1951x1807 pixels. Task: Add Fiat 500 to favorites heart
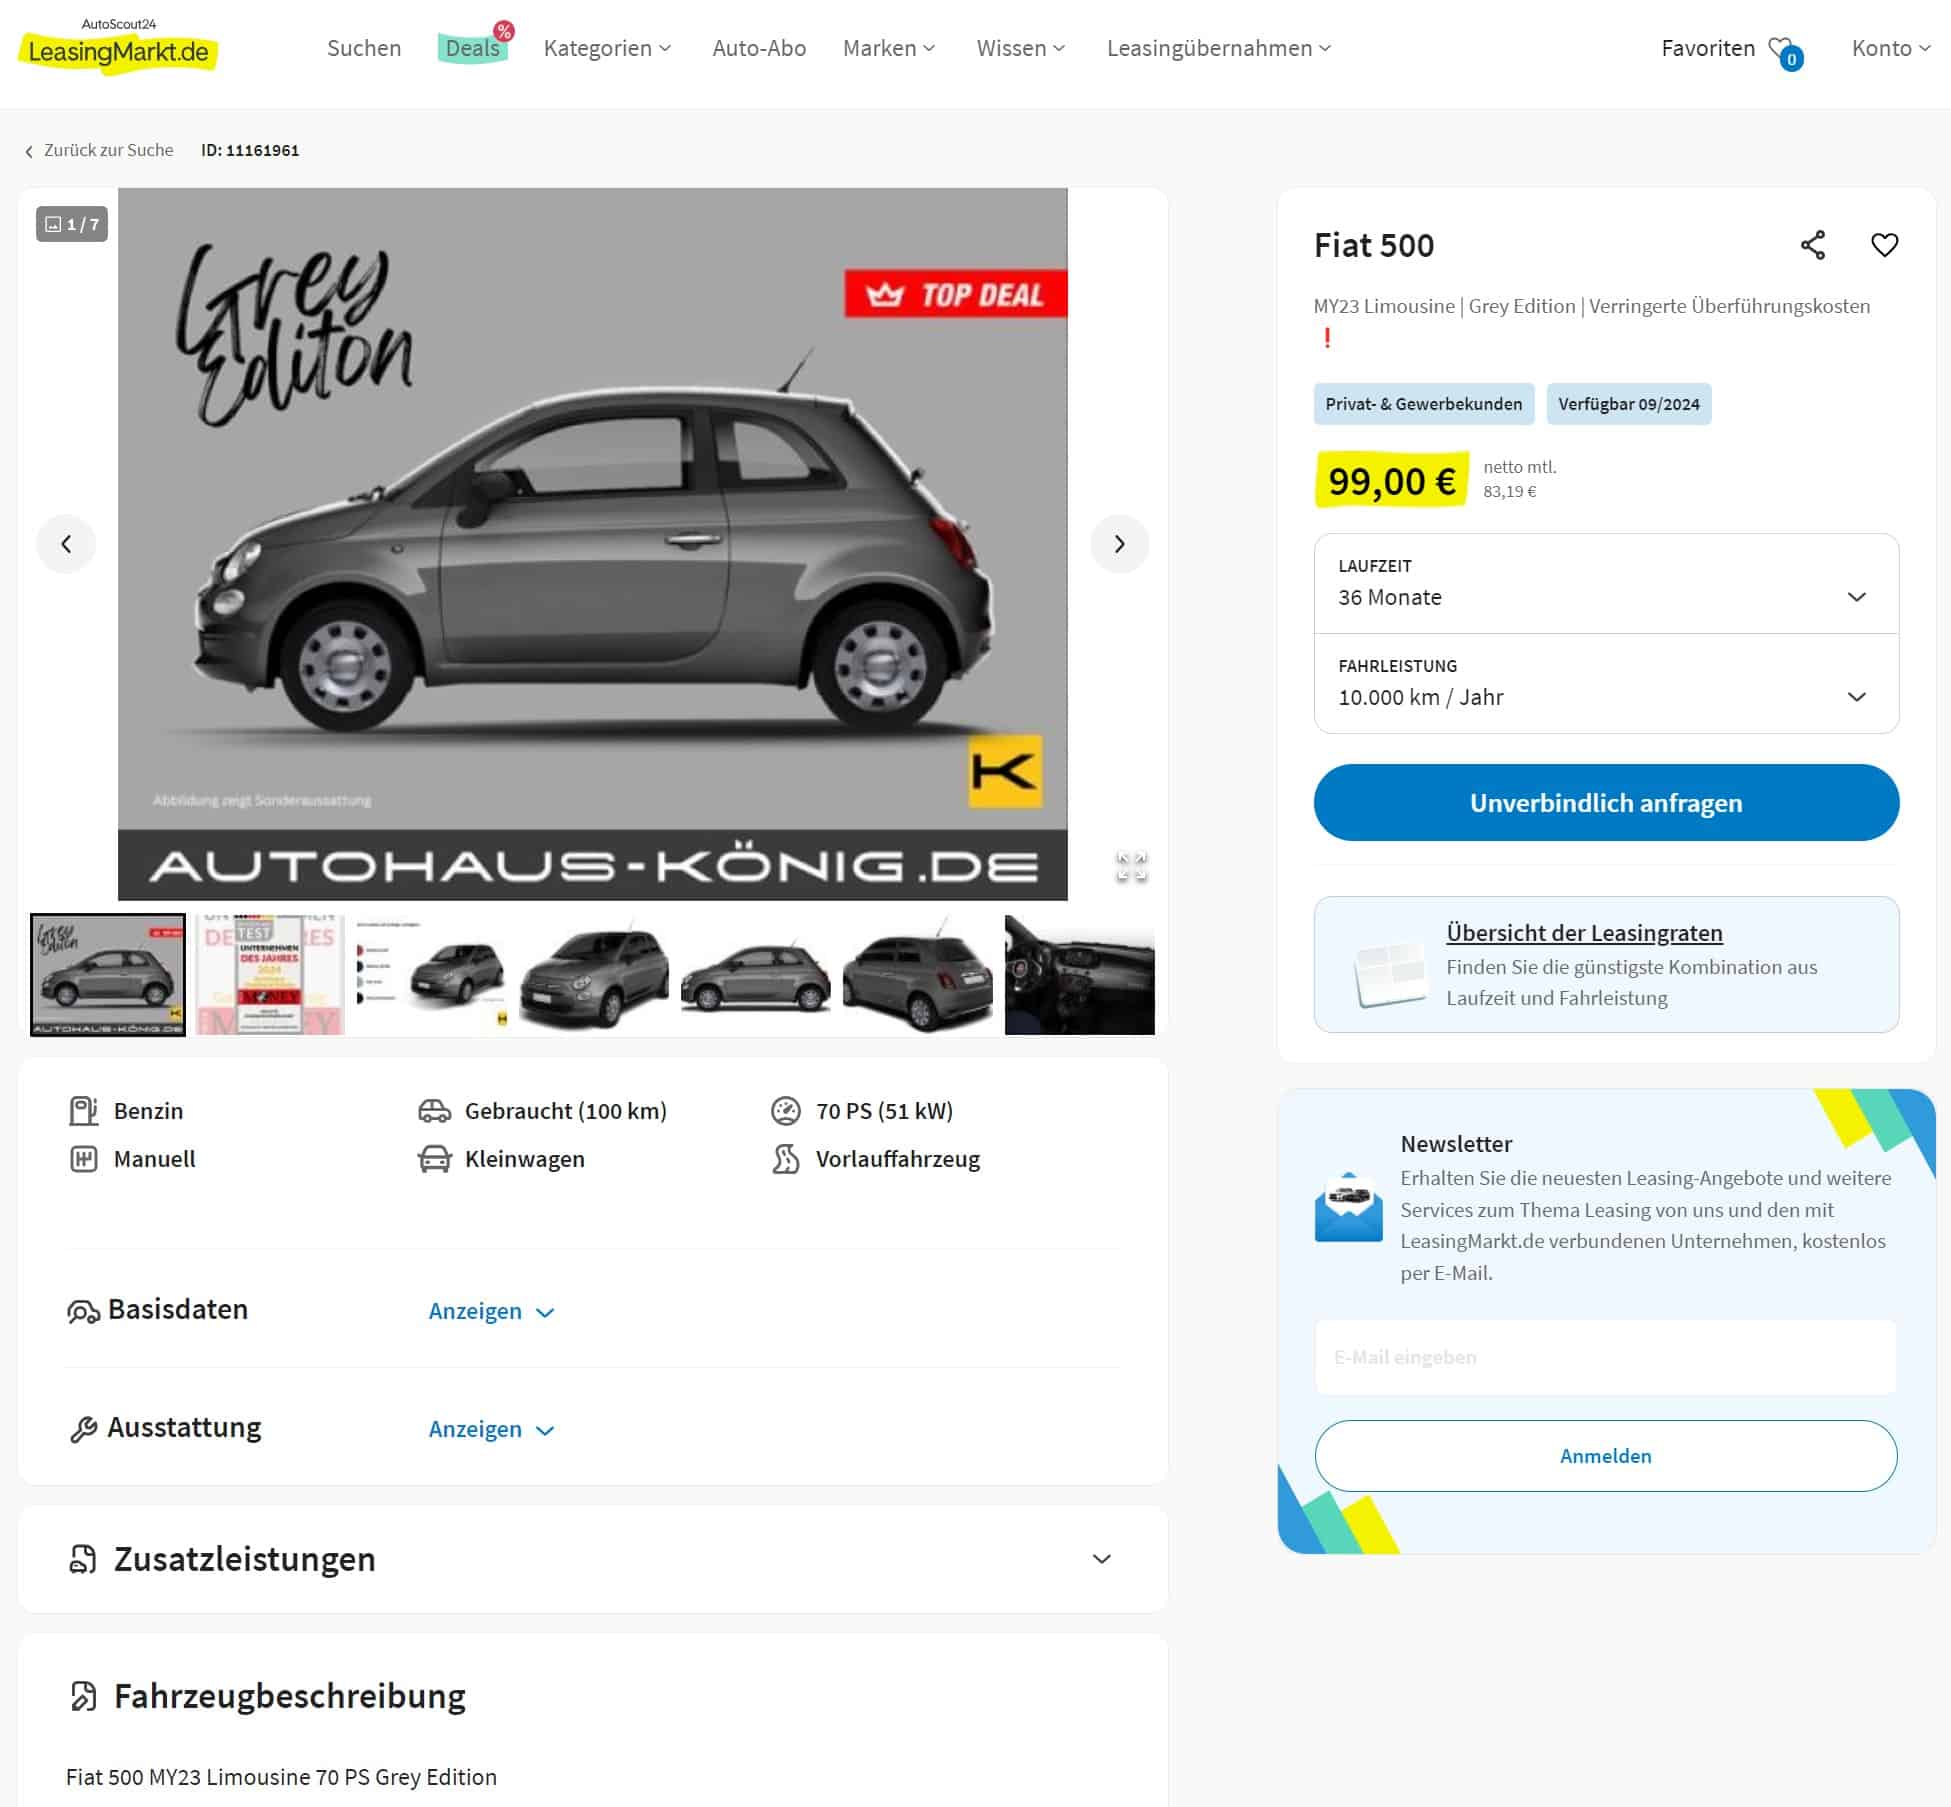[x=1885, y=245]
